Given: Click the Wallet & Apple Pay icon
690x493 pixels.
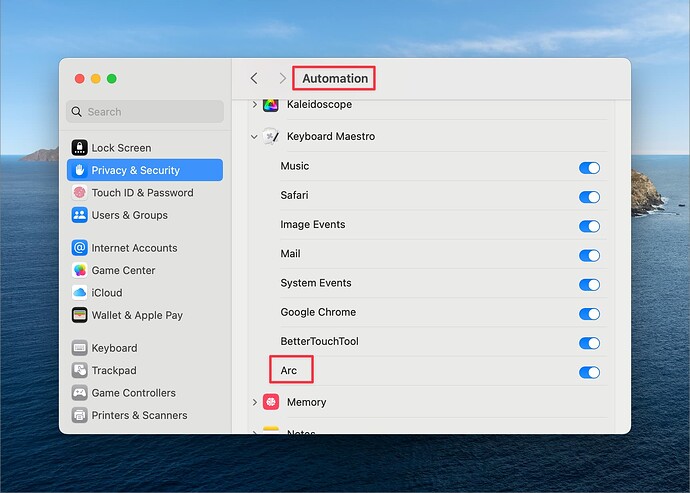Looking at the screenshot, I should (x=80, y=315).
